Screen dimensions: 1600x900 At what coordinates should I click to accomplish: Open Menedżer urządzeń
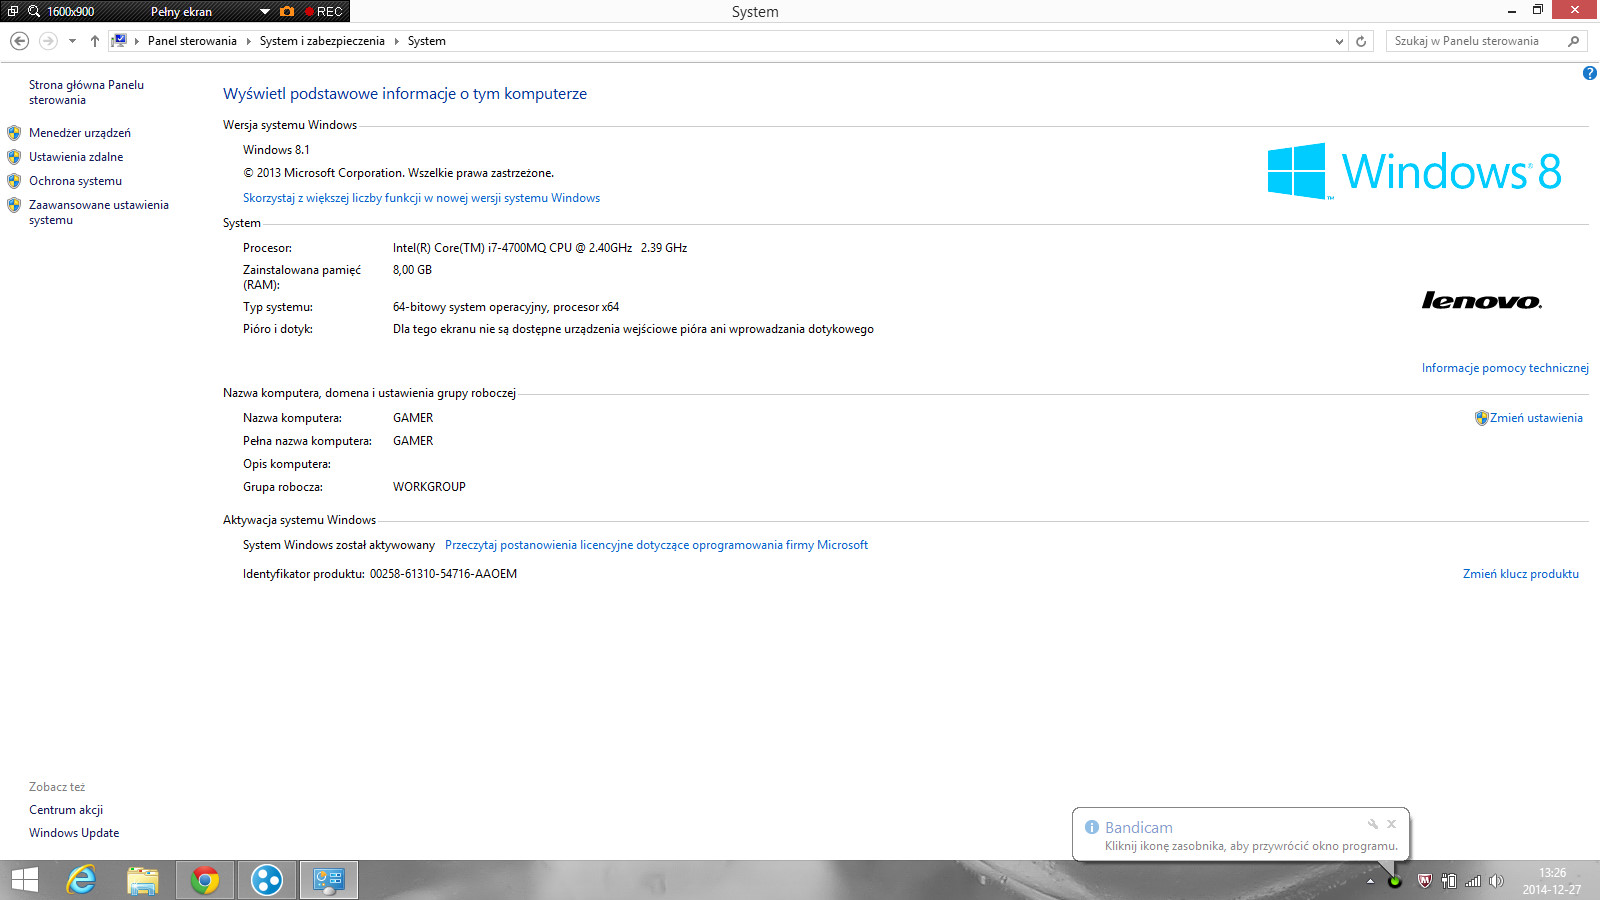tap(80, 133)
